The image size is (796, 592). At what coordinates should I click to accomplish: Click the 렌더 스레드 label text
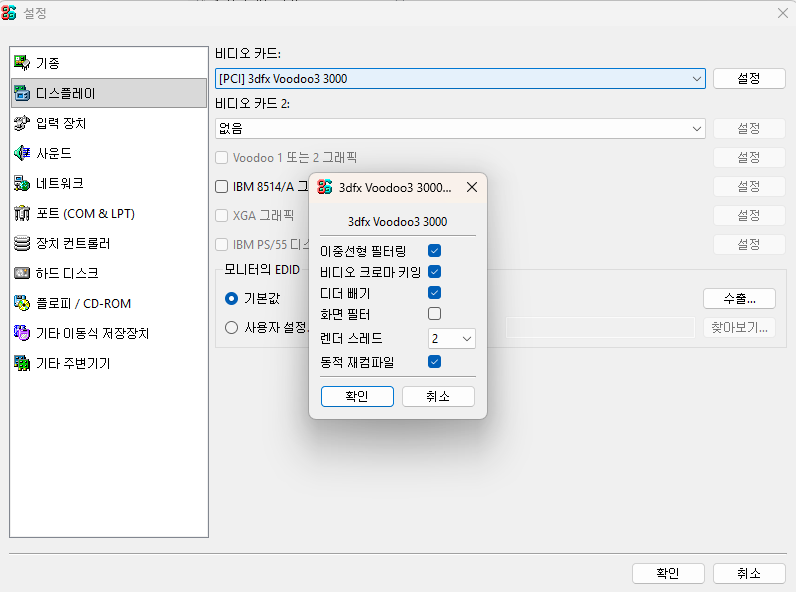(351, 338)
